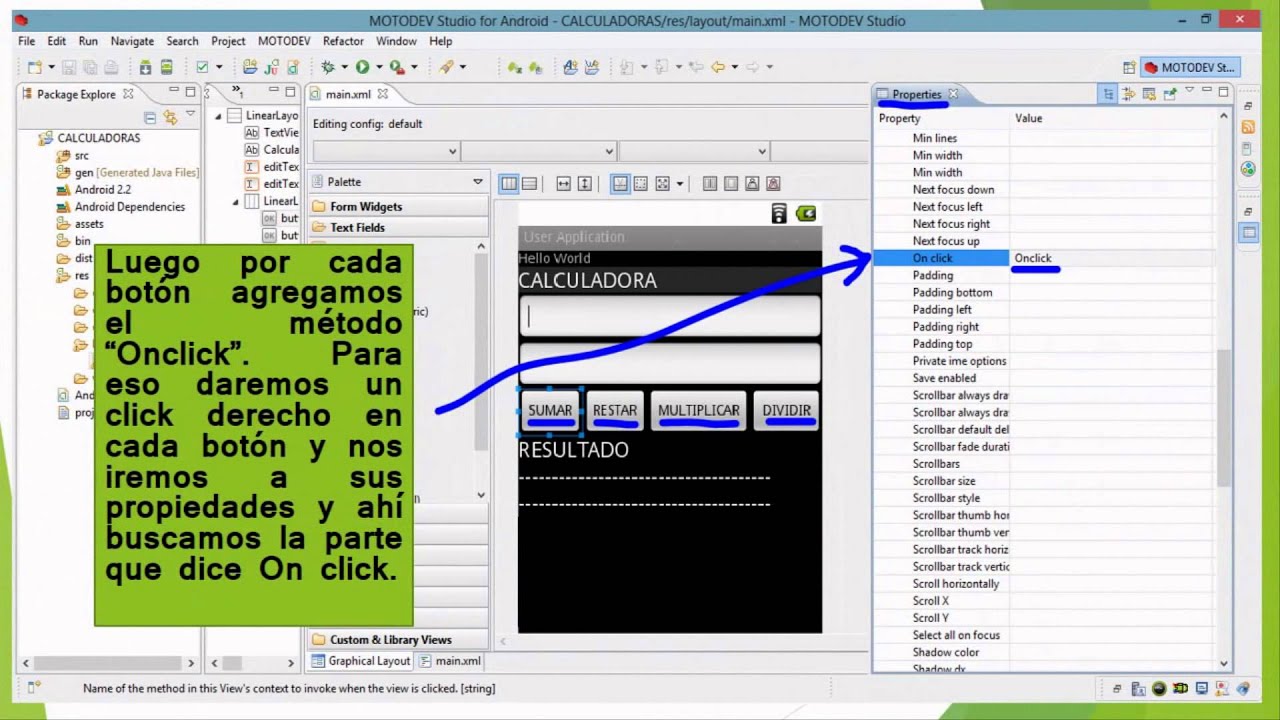Image resolution: width=1280 pixels, height=720 pixels.
Task: Click the MOTODEV St... perspective button
Action: tap(1189, 67)
